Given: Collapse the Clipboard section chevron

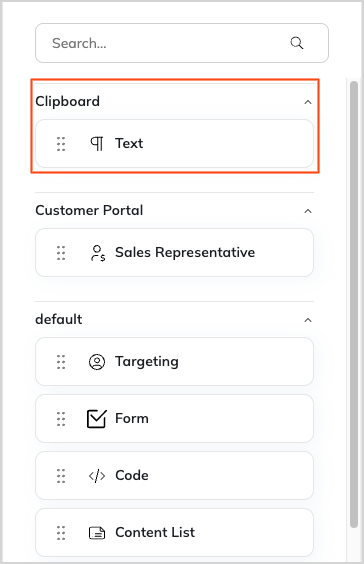Looking at the screenshot, I should coord(308,102).
